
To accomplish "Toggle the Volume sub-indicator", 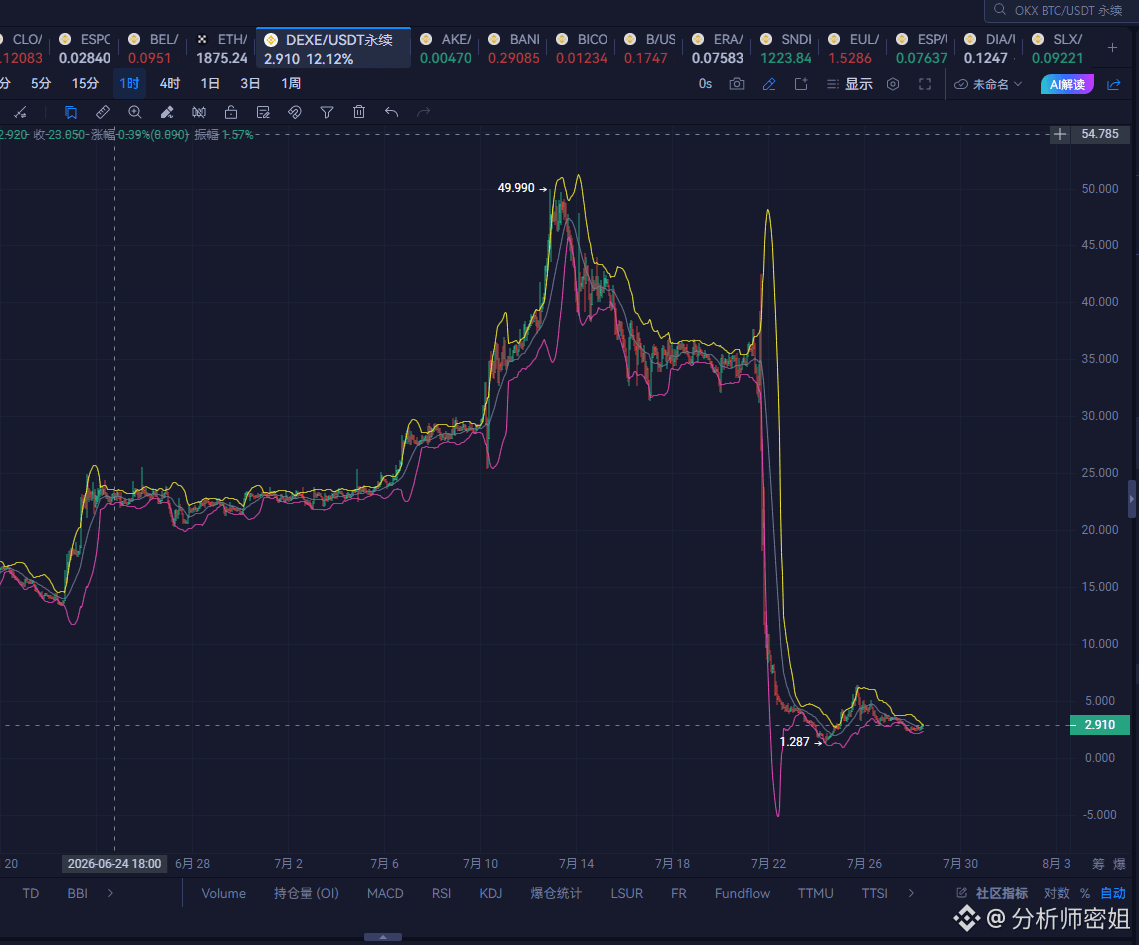I will (x=224, y=893).
